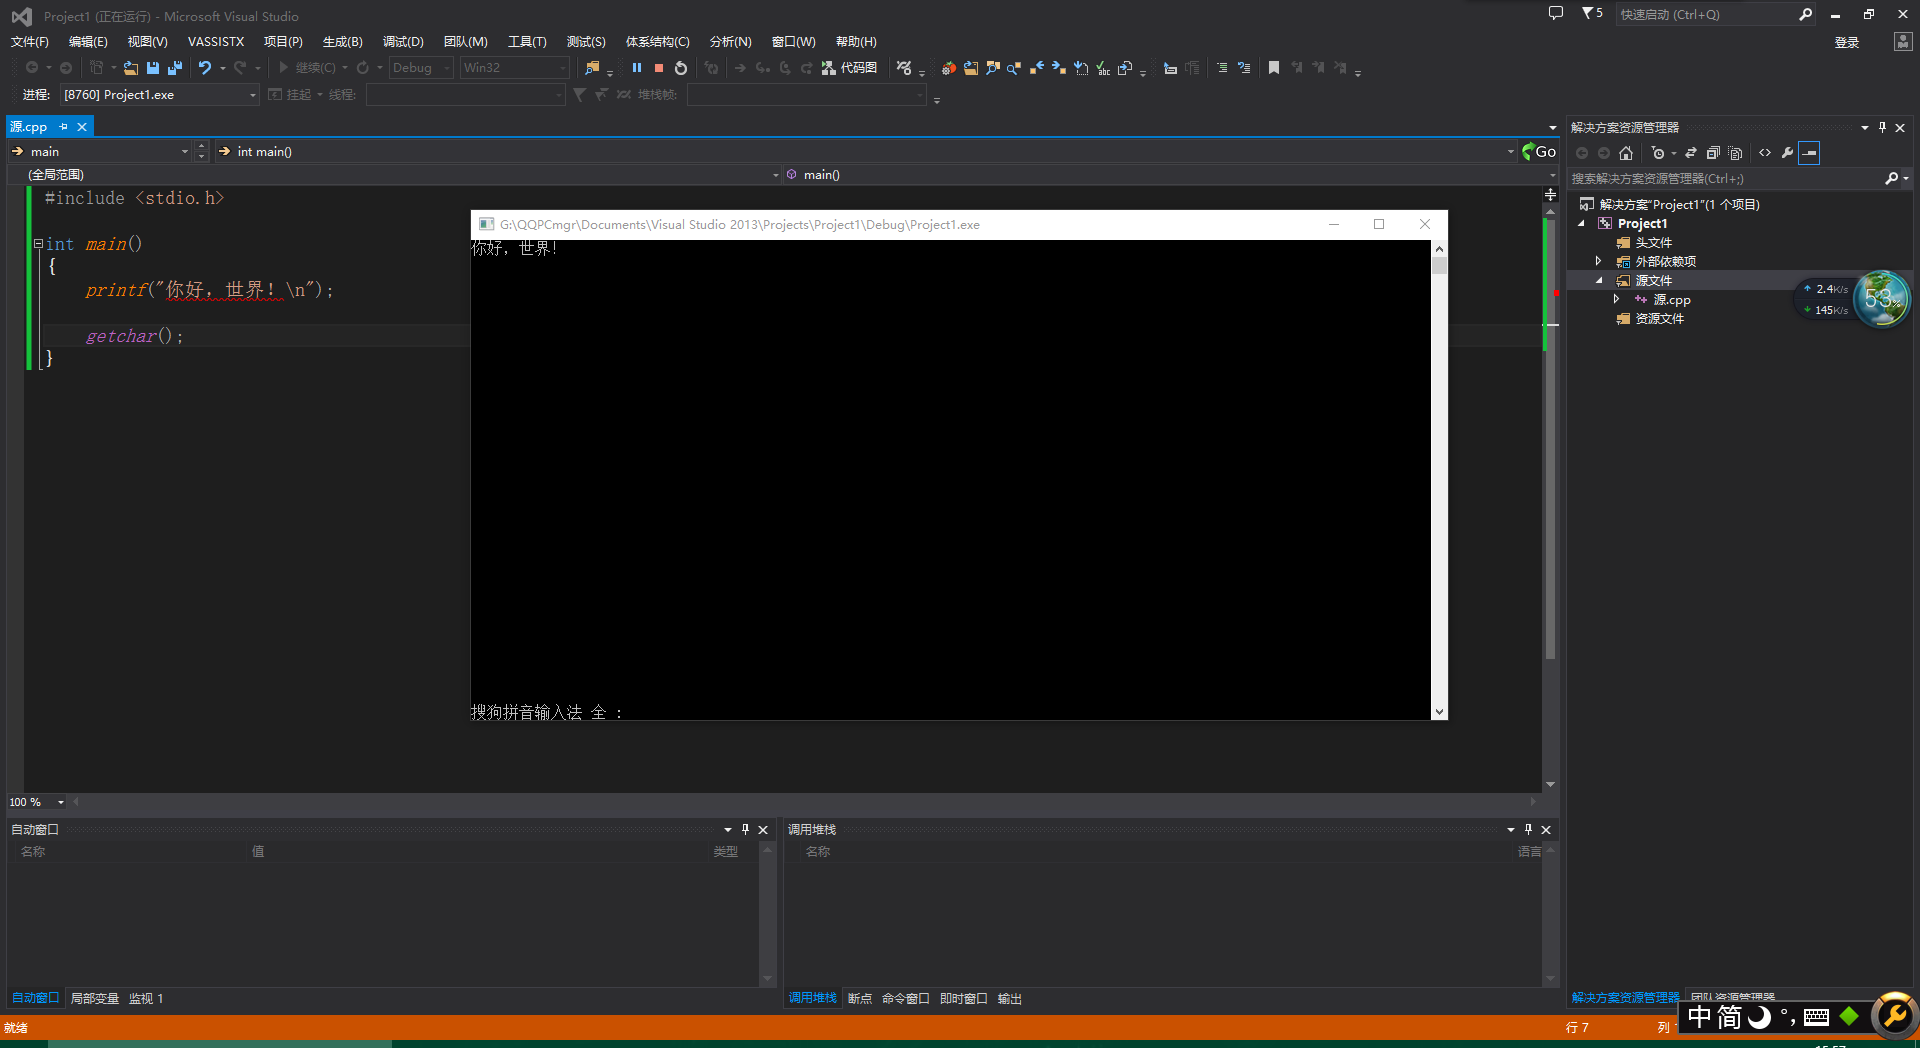The width and height of the screenshot is (1920, 1048).
Task: Switch to the 监视 1 tab
Action: pyautogui.click(x=146, y=998)
